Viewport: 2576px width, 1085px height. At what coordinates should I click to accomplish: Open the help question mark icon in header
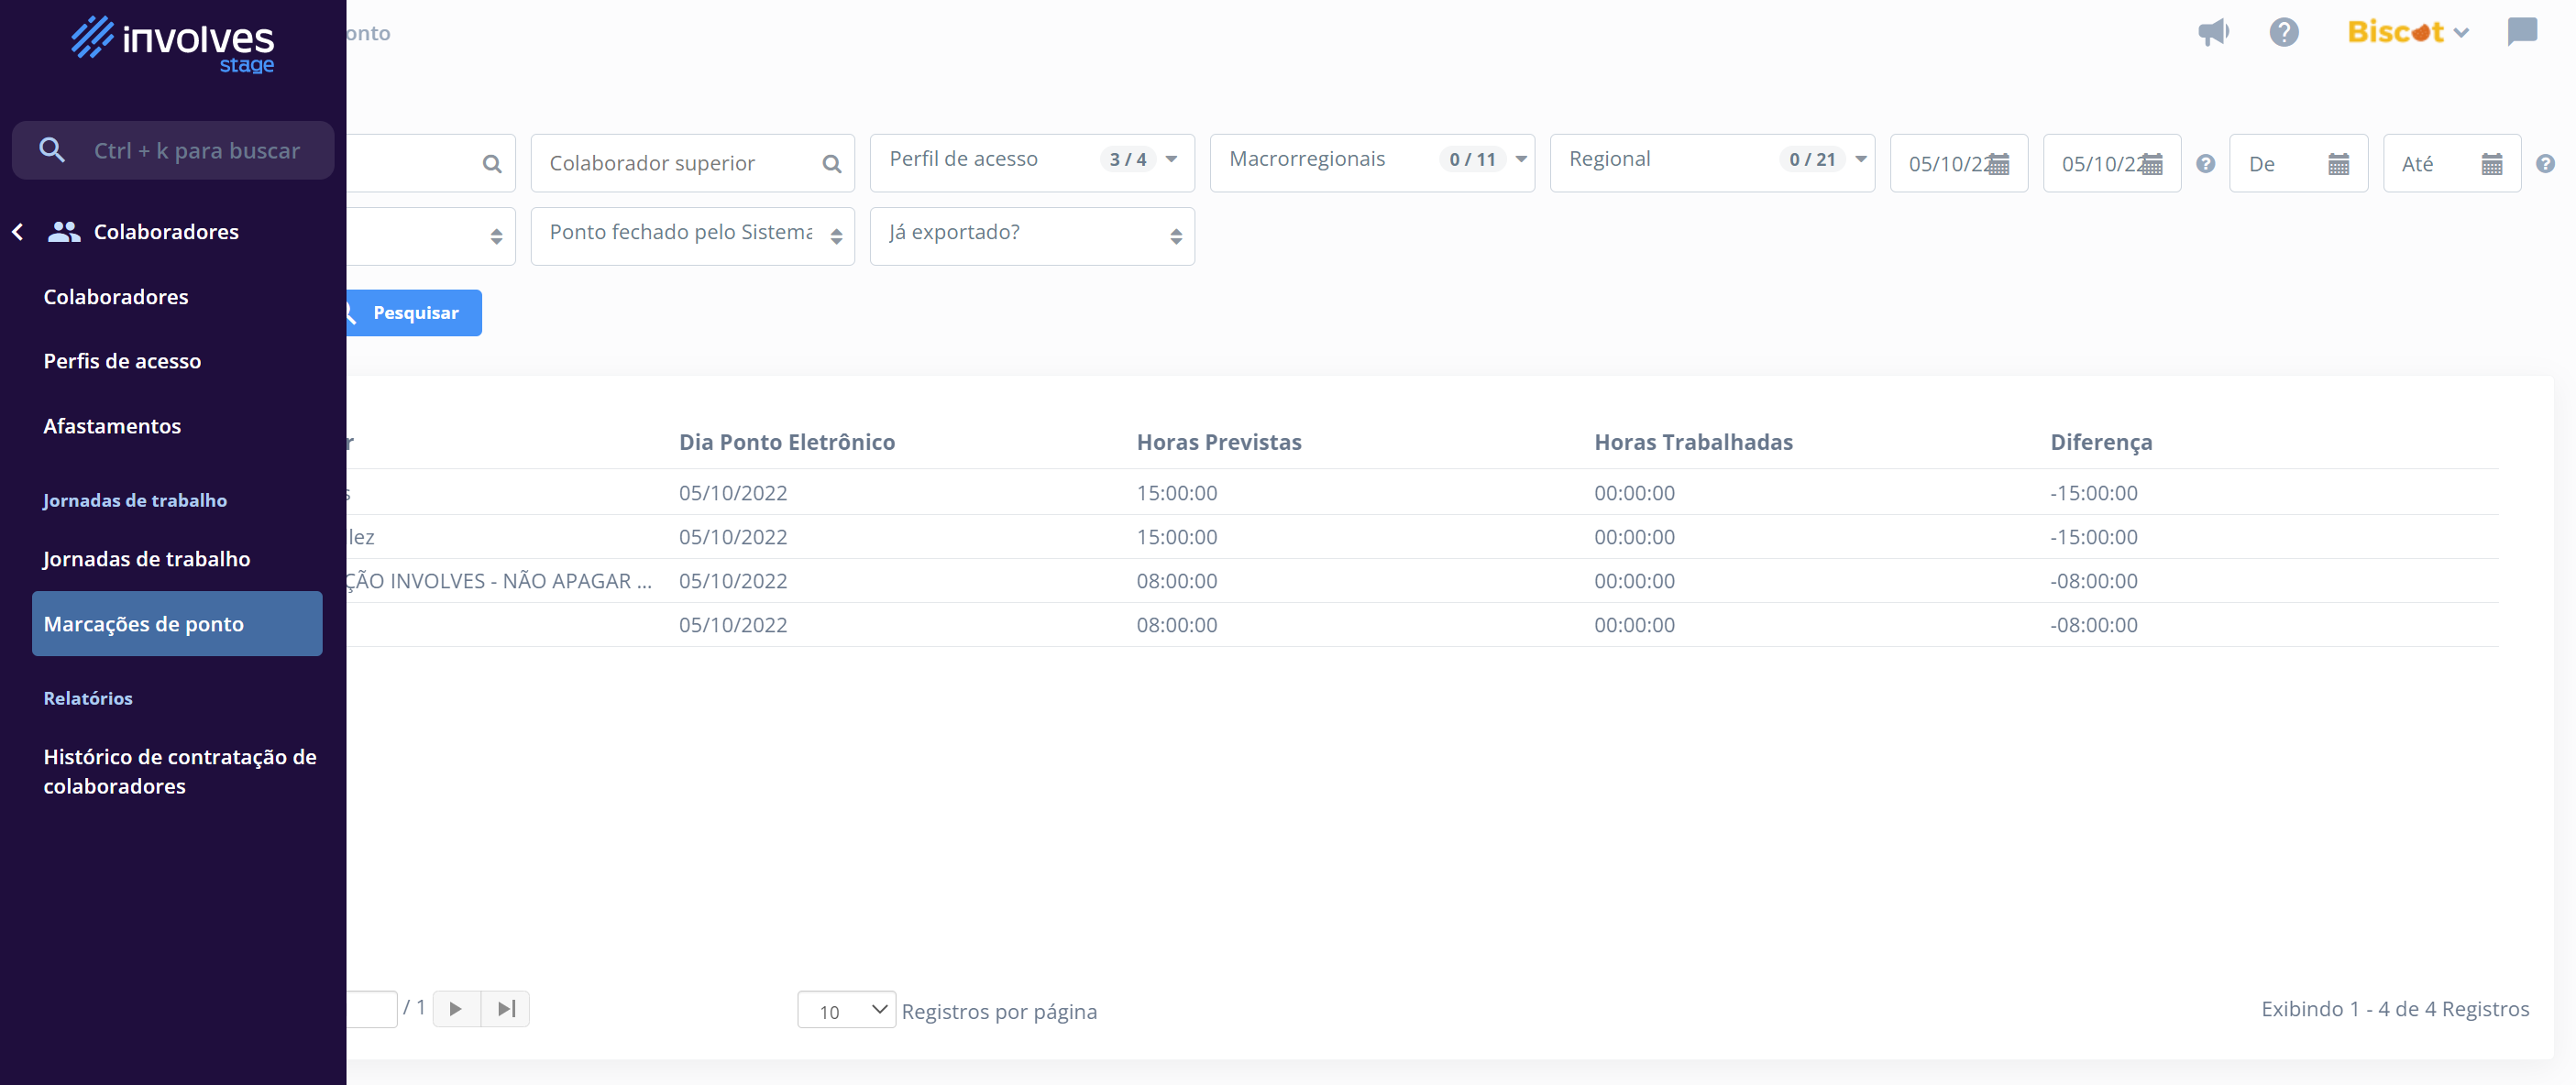point(2283,32)
